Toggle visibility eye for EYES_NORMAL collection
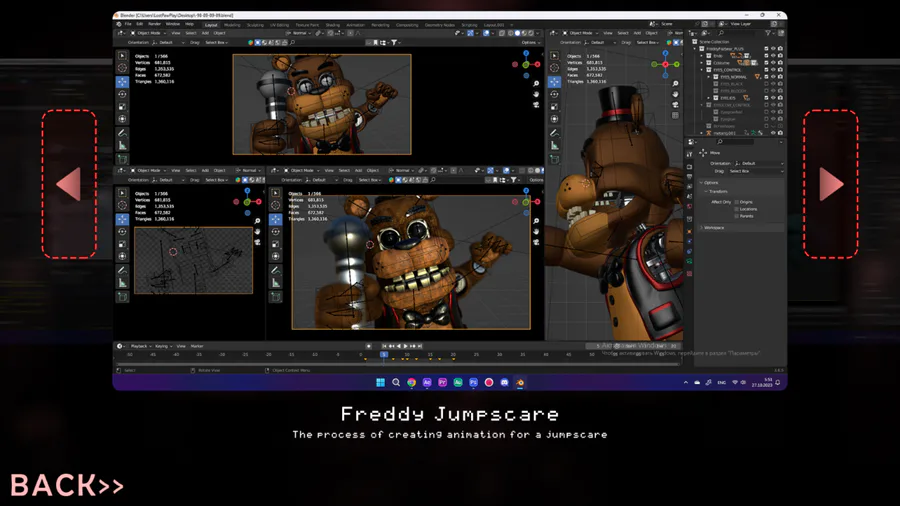Image resolution: width=900 pixels, height=506 pixels. (x=773, y=76)
